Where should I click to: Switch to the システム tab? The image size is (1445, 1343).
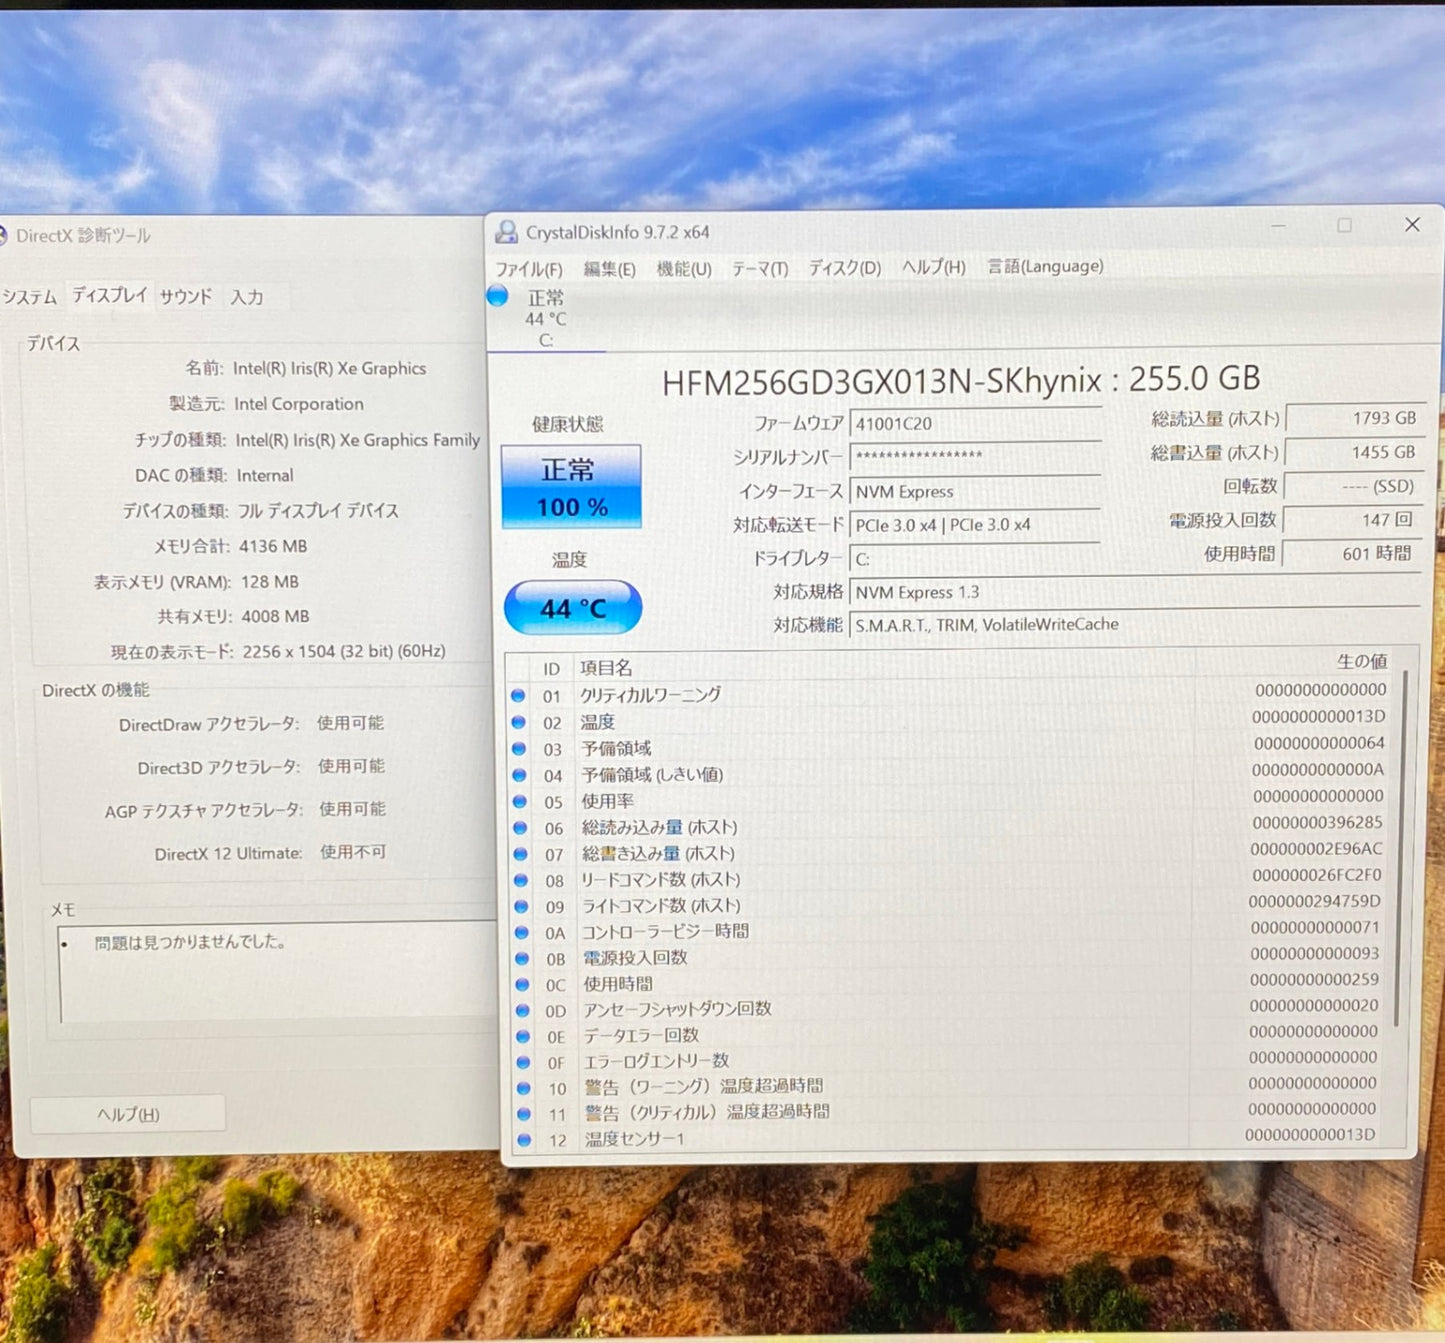[x=30, y=297]
